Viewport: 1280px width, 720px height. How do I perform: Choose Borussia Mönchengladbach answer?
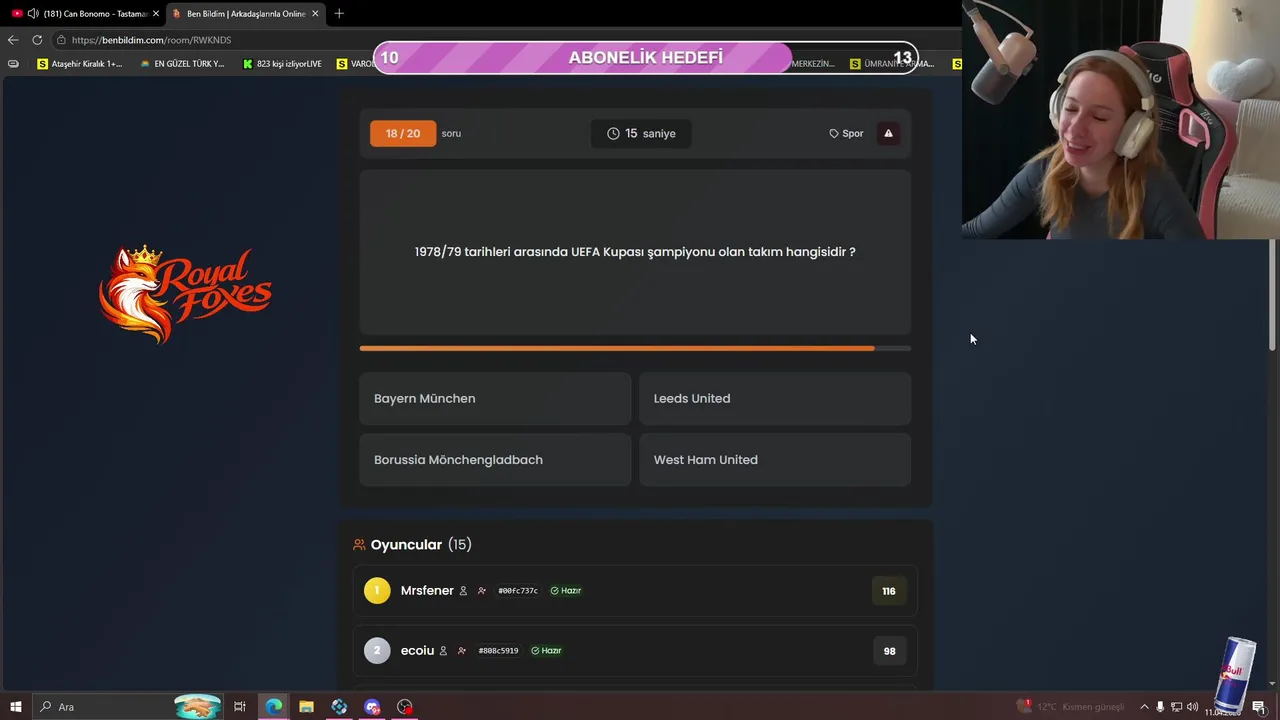(x=495, y=460)
